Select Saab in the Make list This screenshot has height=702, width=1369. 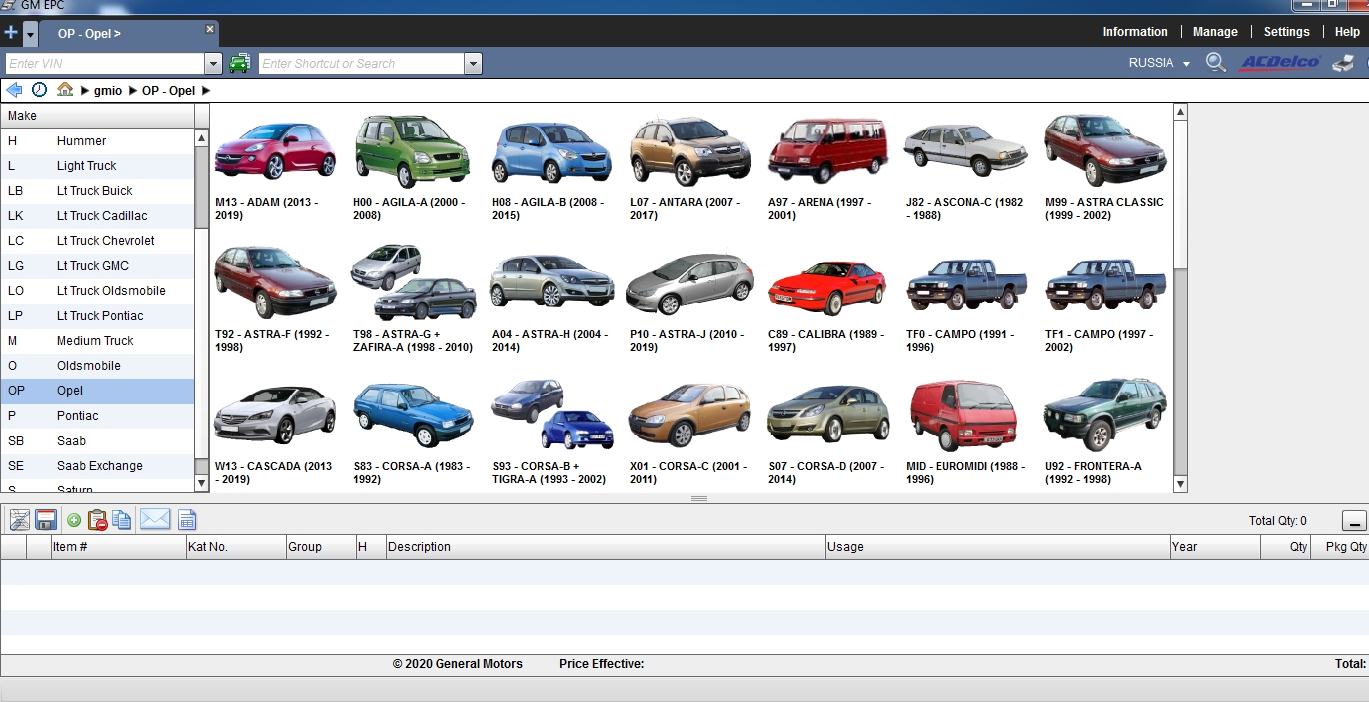71,441
